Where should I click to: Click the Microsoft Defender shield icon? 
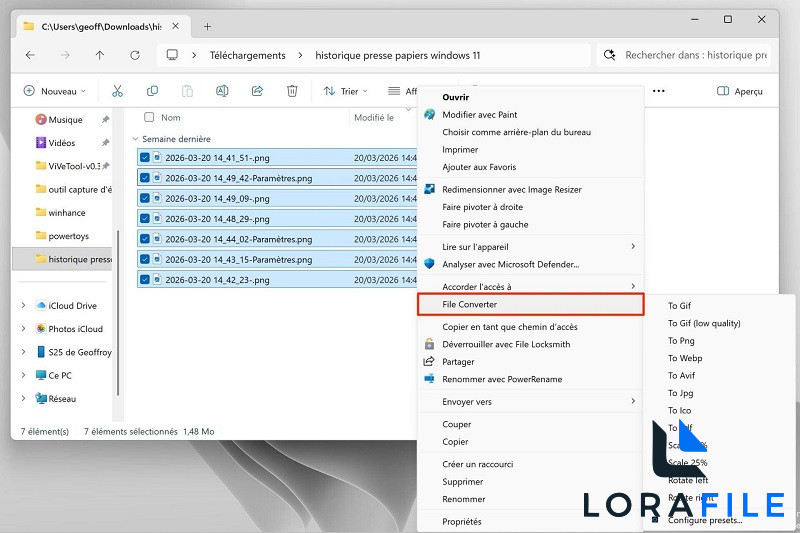click(429, 264)
